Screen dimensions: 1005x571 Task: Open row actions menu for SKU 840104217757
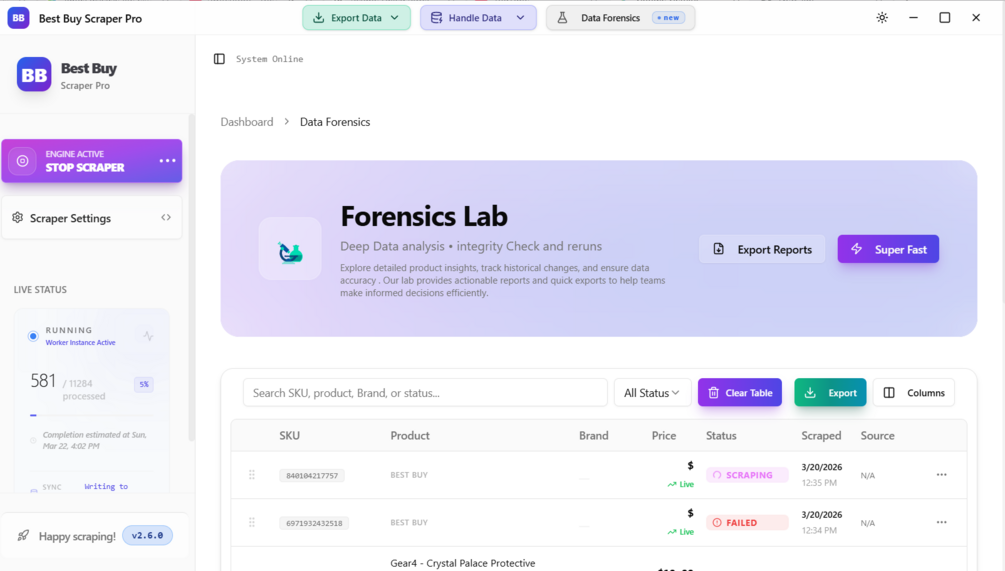pyautogui.click(x=942, y=475)
